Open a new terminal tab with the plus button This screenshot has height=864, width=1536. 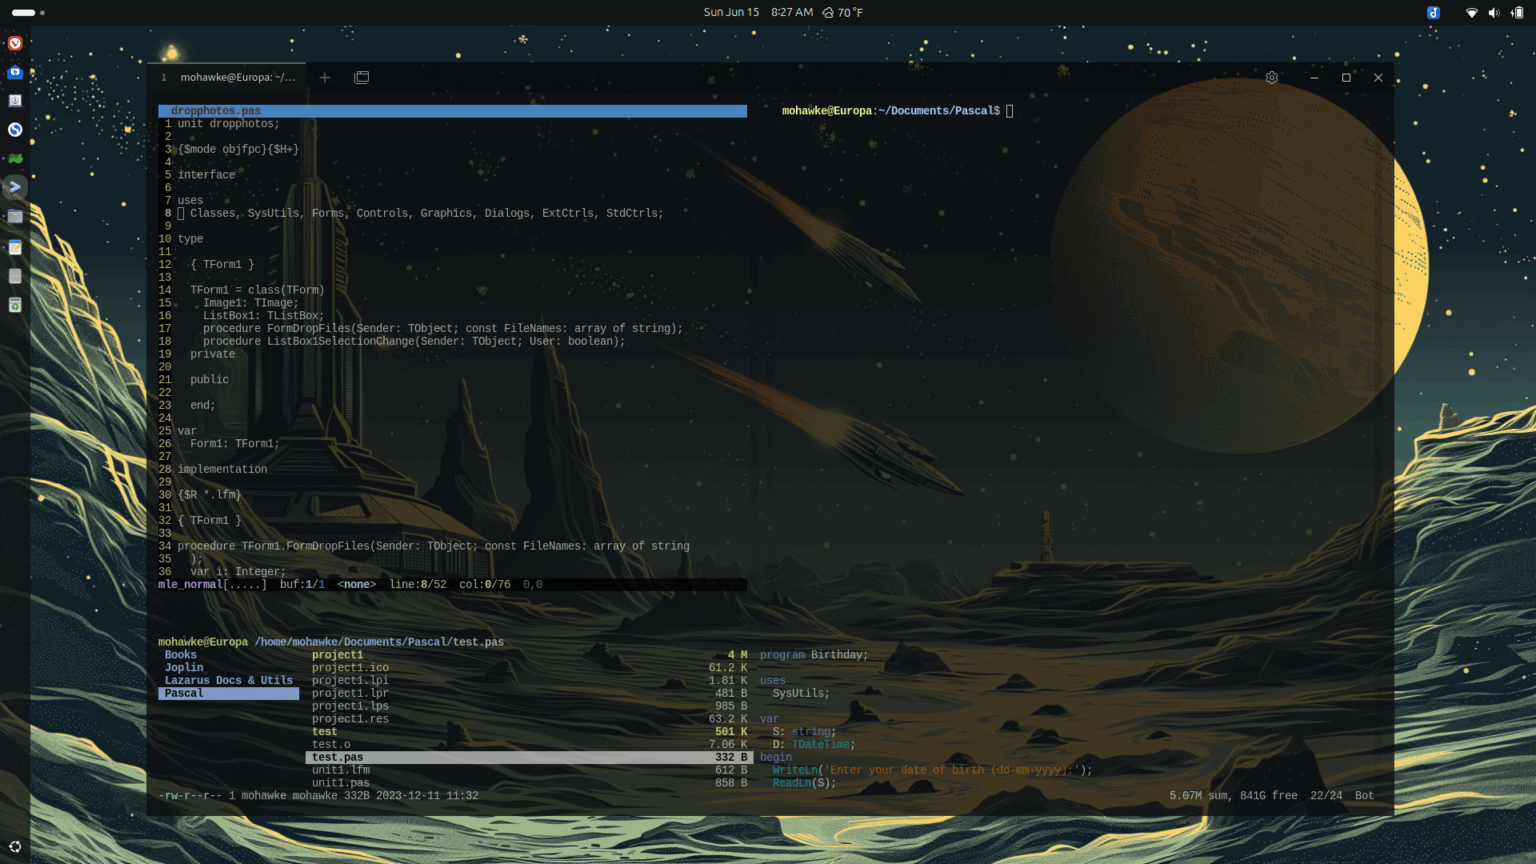(324, 77)
